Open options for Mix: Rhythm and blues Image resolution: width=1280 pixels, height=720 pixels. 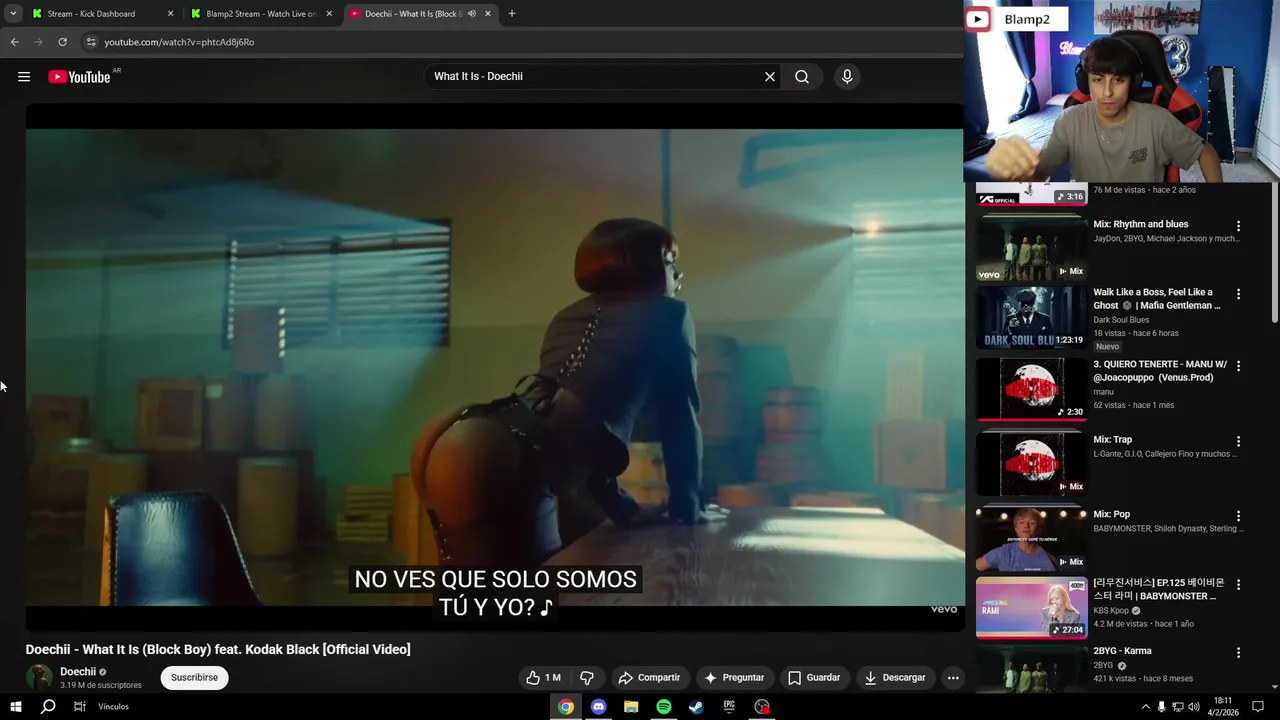point(1238,227)
